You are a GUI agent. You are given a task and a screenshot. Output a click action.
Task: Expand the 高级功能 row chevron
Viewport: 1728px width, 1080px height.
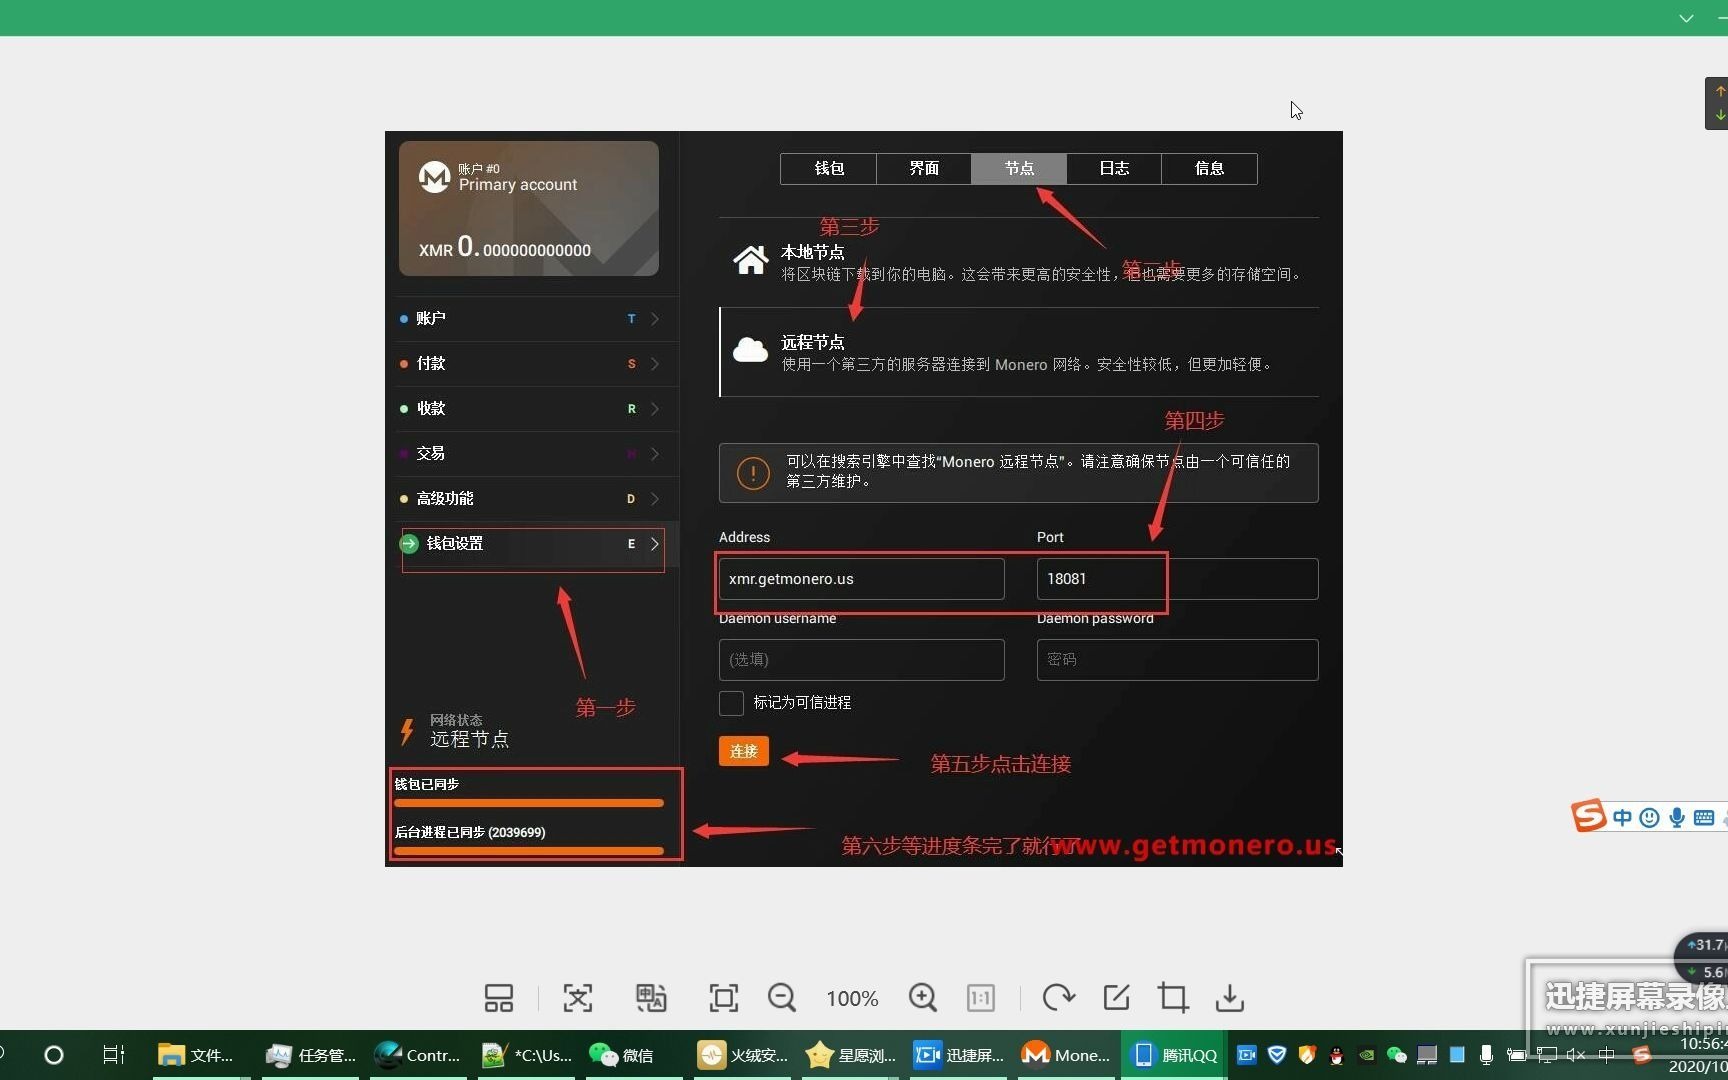click(655, 499)
